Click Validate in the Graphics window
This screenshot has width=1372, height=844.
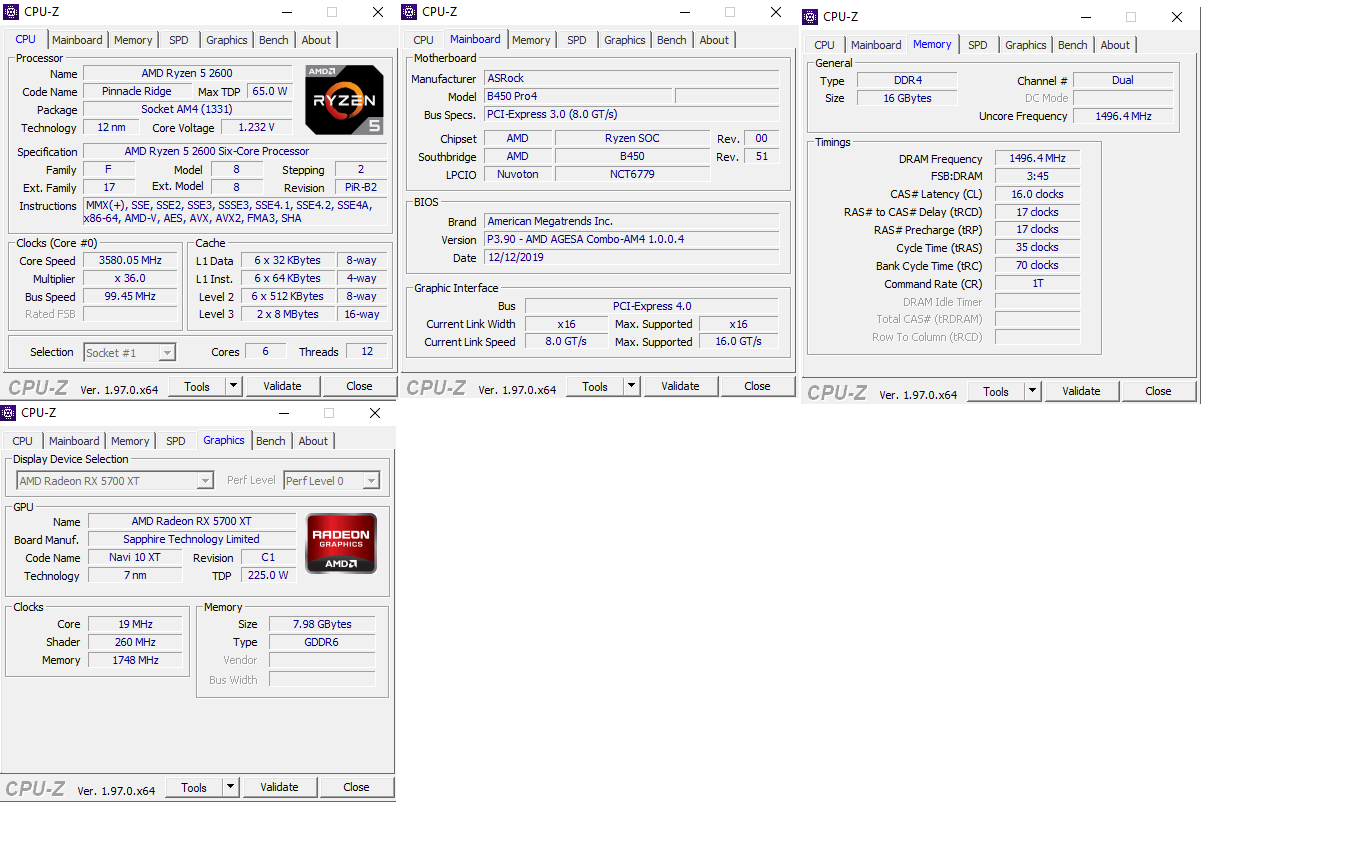click(x=279, y=787)
